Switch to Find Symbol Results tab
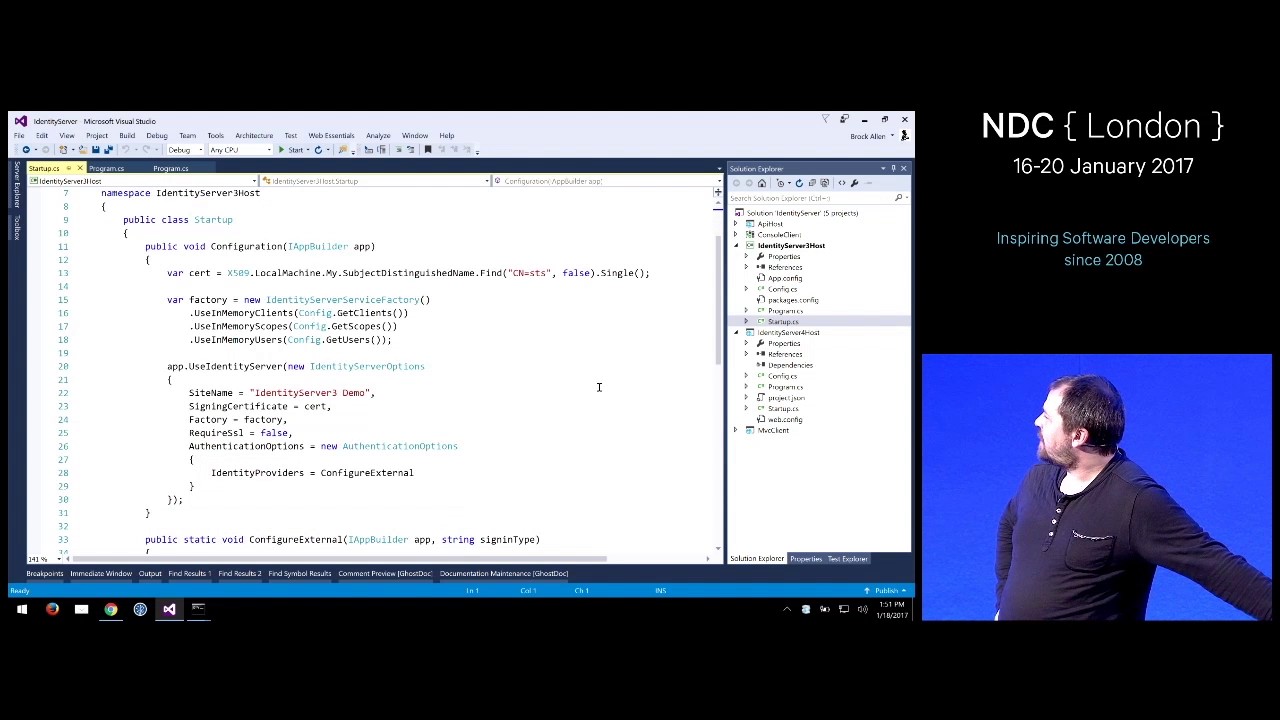 click(x=299, y=574)
